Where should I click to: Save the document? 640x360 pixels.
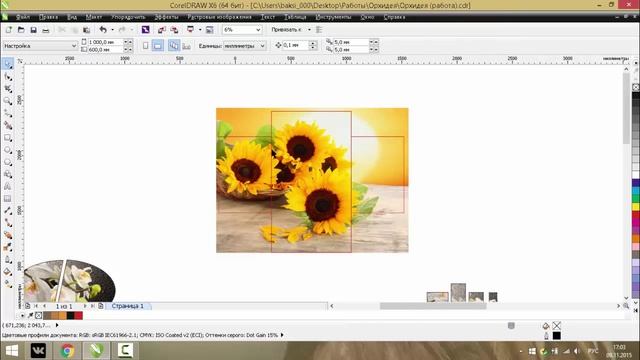33,30
